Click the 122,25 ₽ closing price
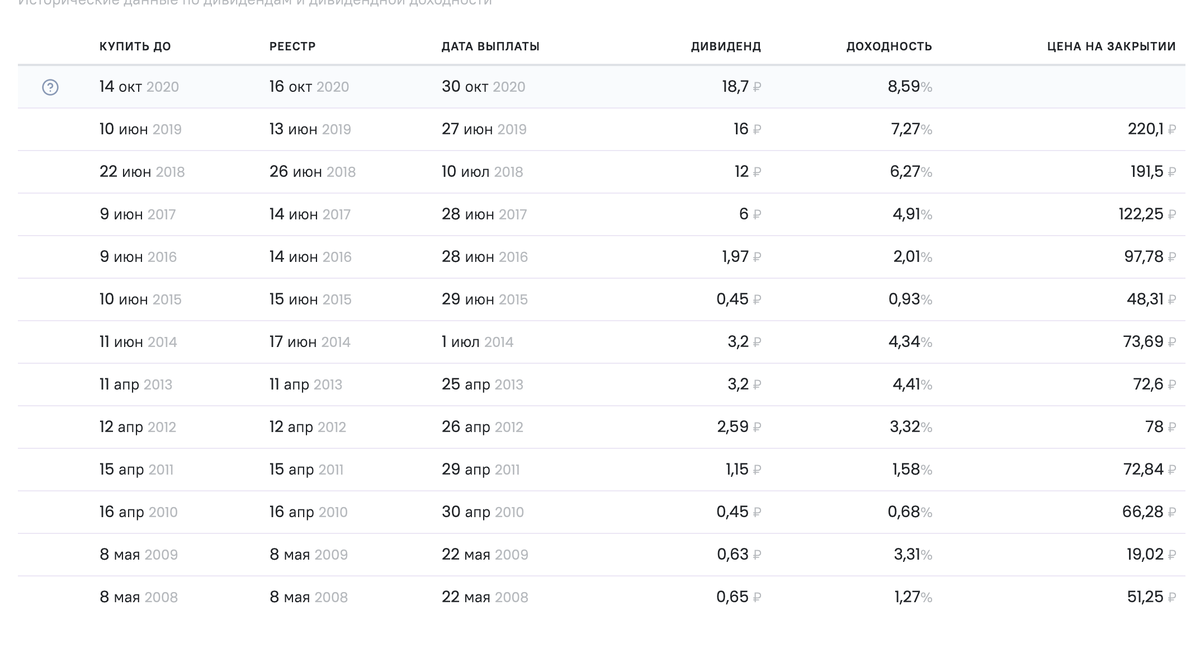The height and width of the screenshot is (647, 1200). [1146, 214]
